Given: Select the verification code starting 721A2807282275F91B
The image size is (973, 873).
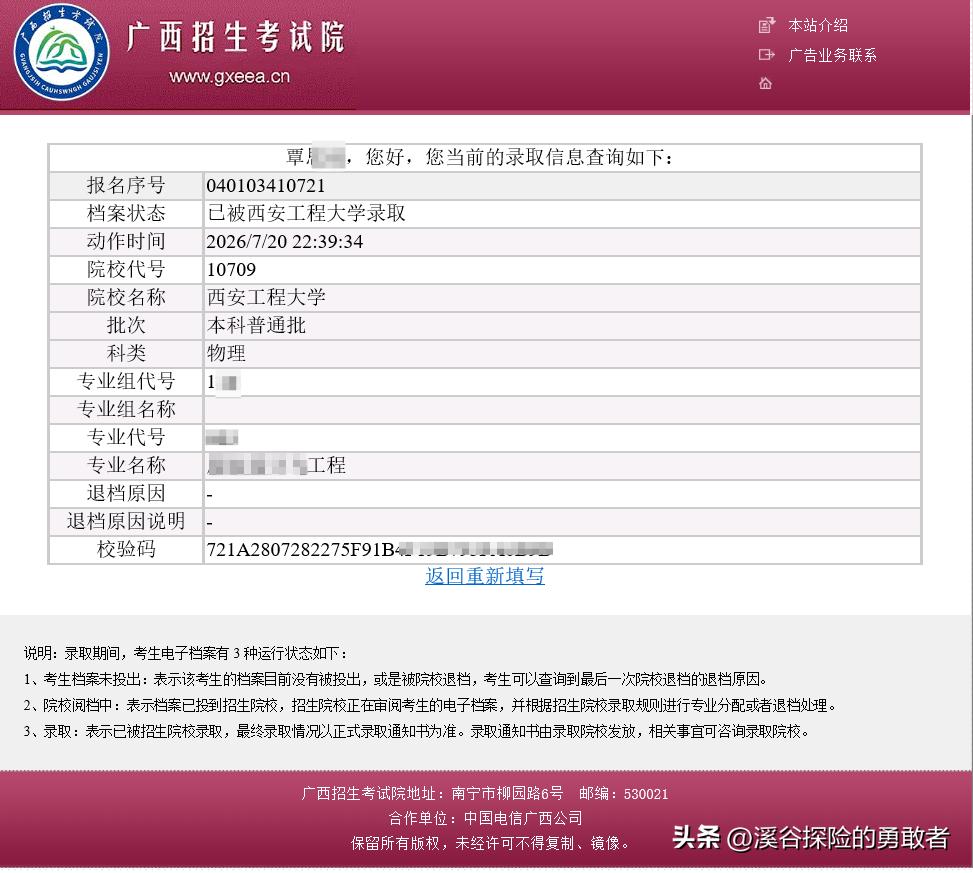Looking at the screenshot, I should click(379, 549).
